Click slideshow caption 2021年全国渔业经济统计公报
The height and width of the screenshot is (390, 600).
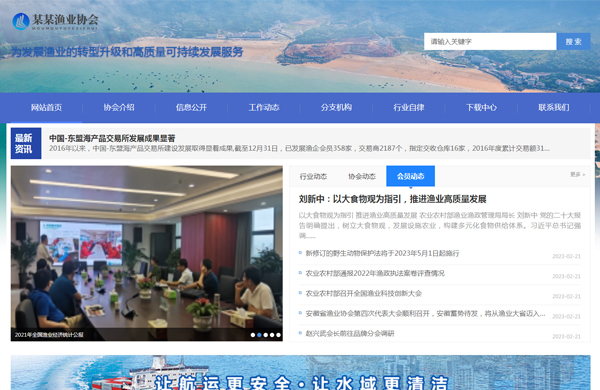(x=49, y=335)
